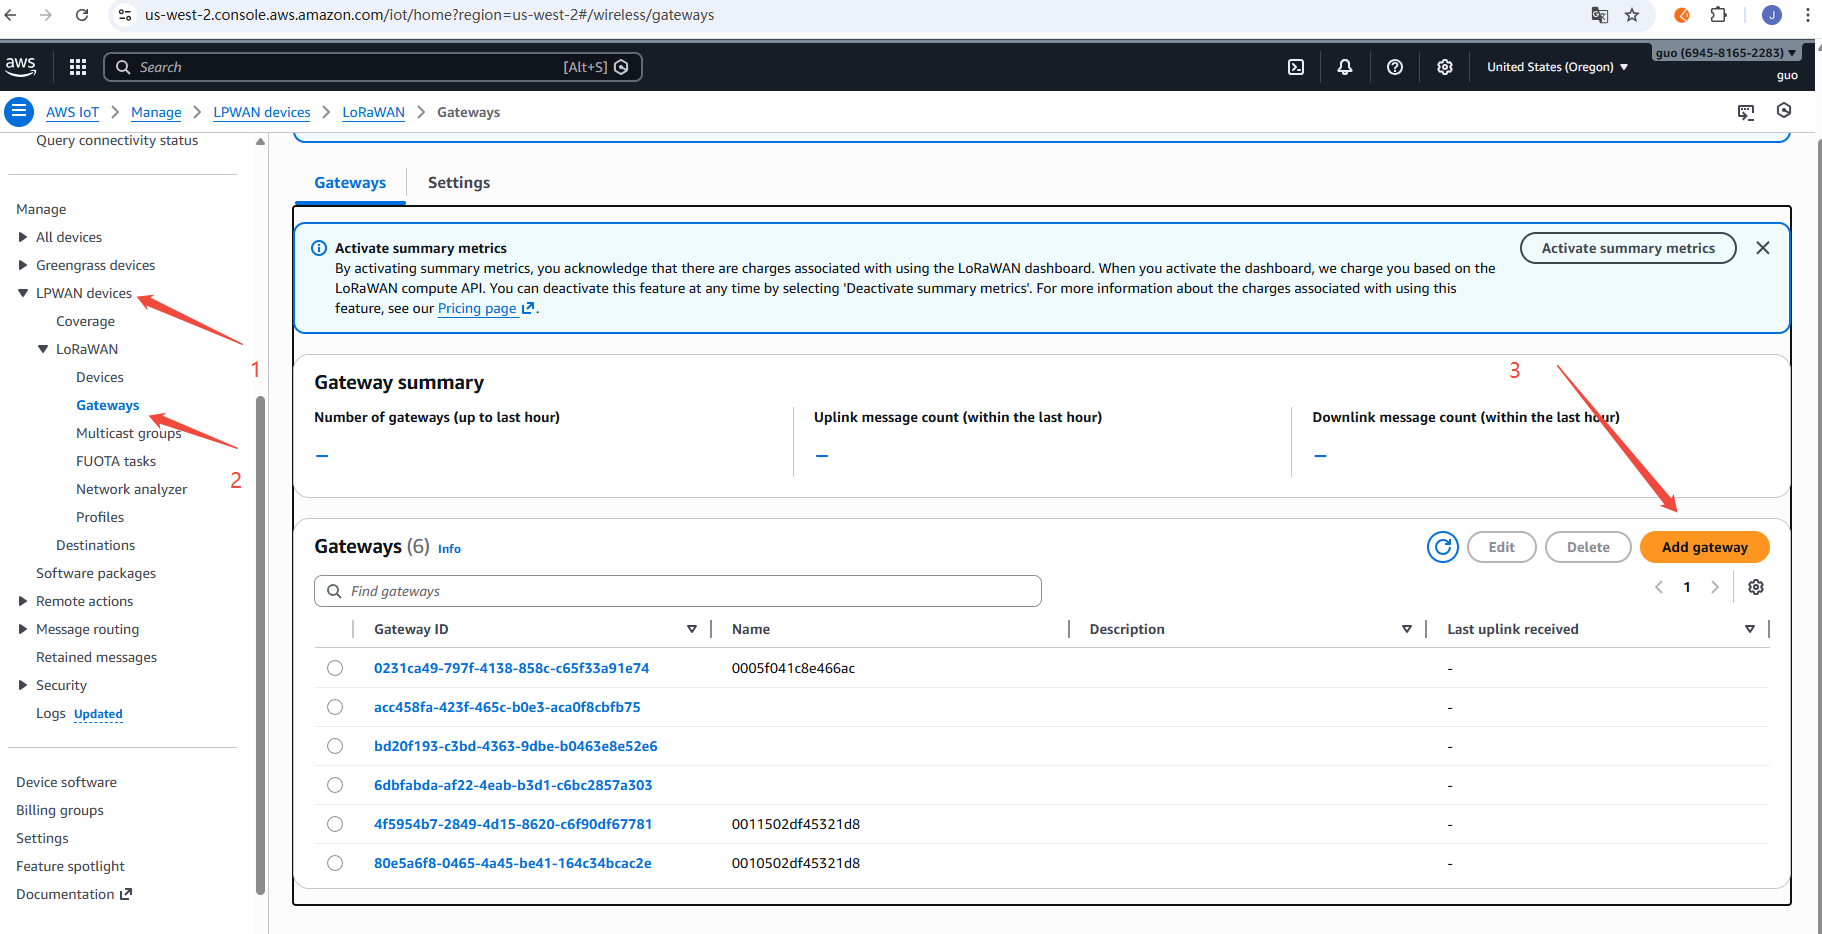The image size is (1822, 934).
Task: Select radio button for gateway 80e5a6f8-0465
Action: point(335,863)
